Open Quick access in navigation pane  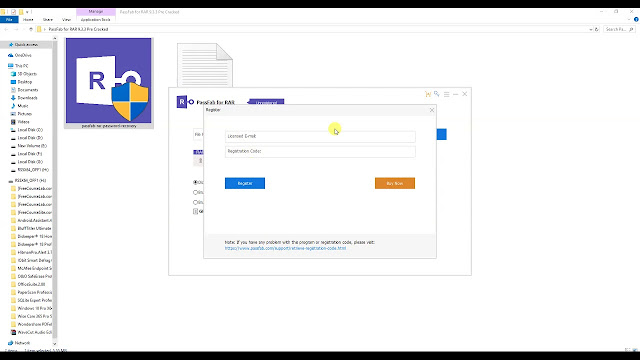(x=26, y=44)
